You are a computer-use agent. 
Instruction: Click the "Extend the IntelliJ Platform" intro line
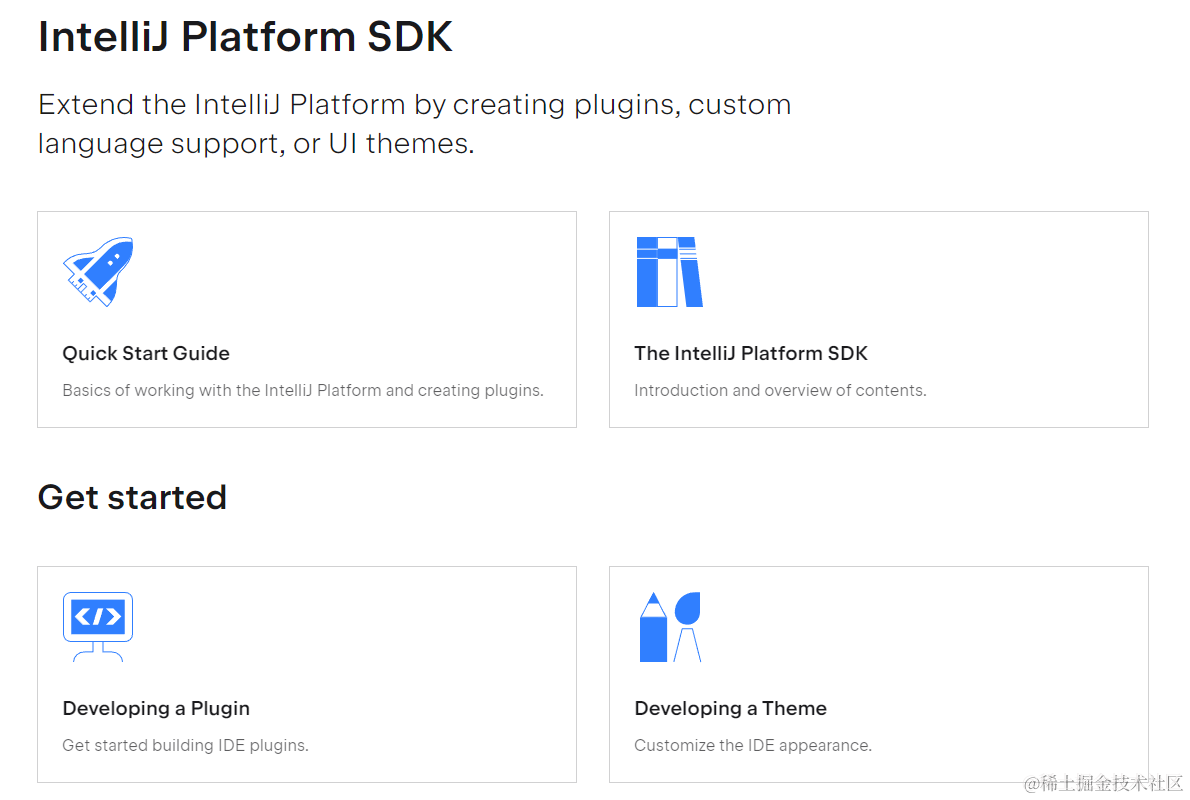coord(414,104)
